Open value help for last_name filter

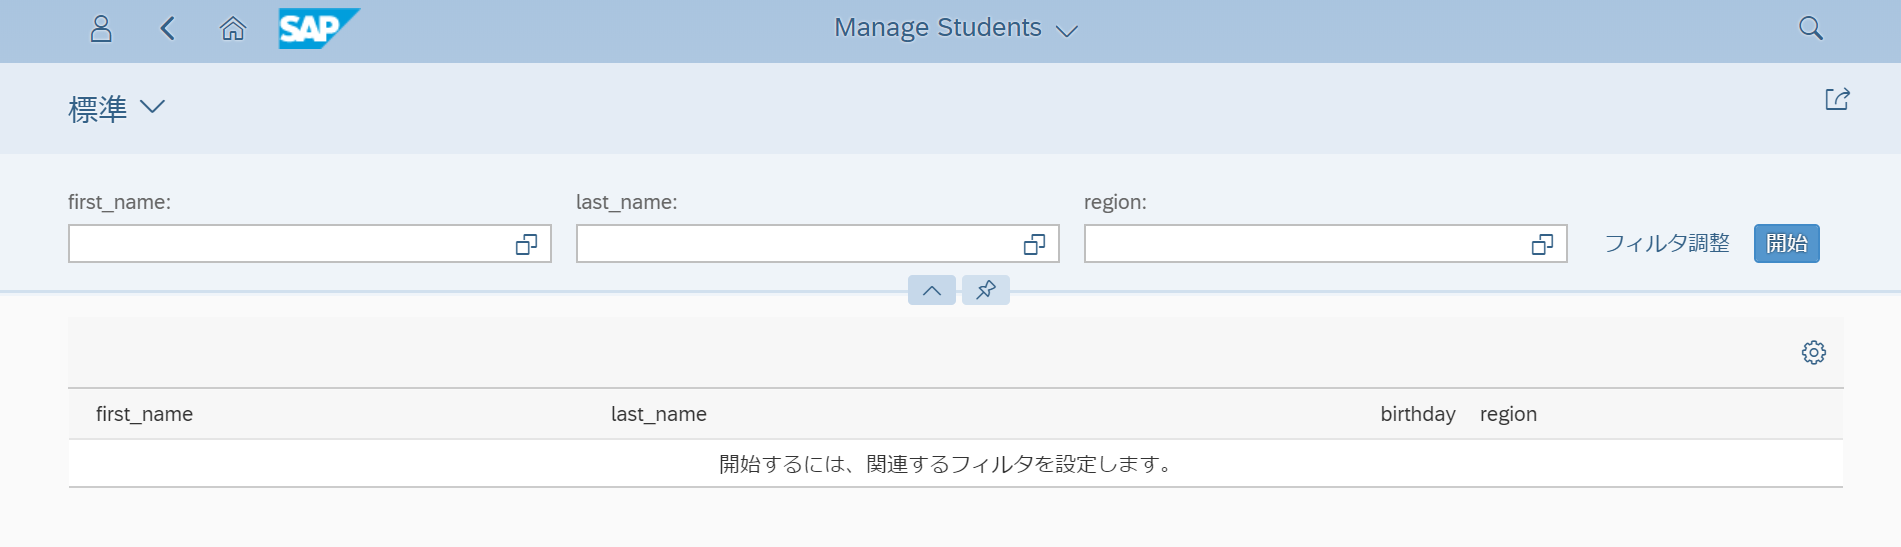pos(1035,244)
